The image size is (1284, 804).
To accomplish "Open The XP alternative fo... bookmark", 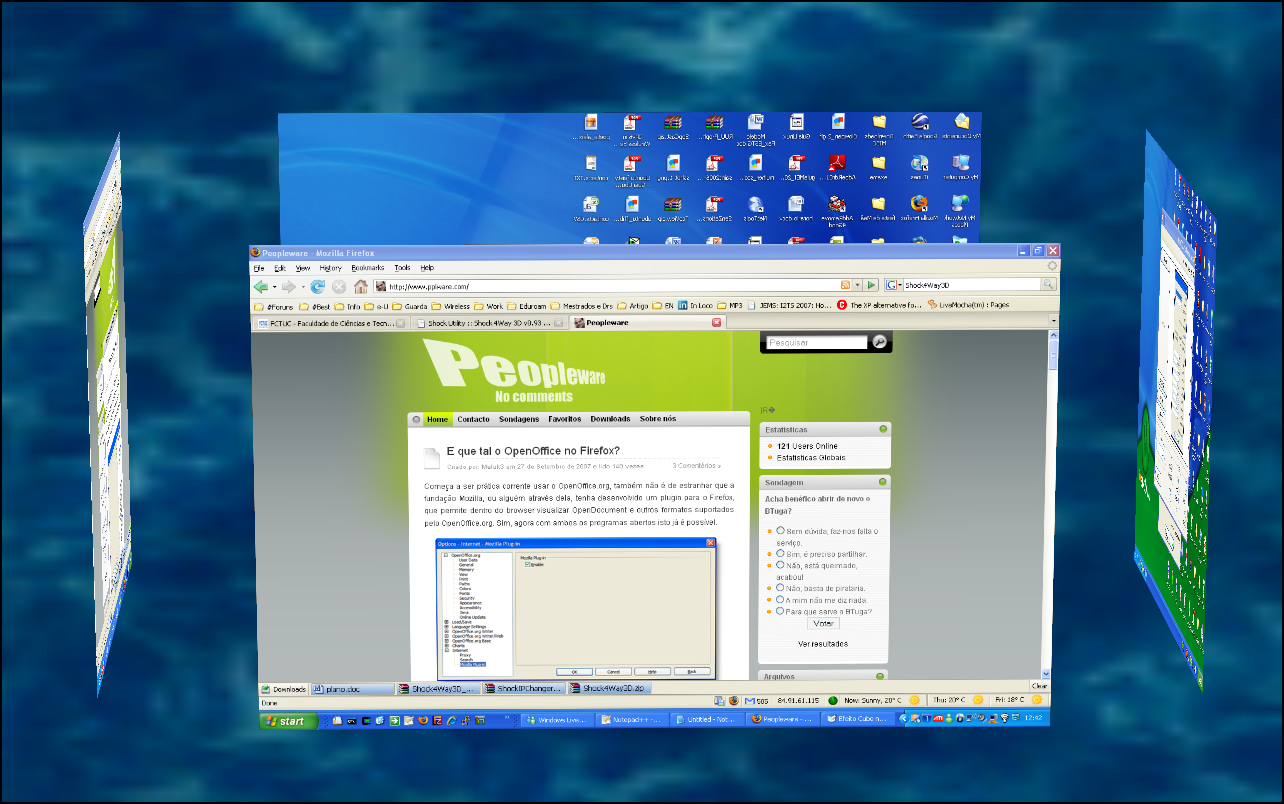I will (x=879, y=305).
